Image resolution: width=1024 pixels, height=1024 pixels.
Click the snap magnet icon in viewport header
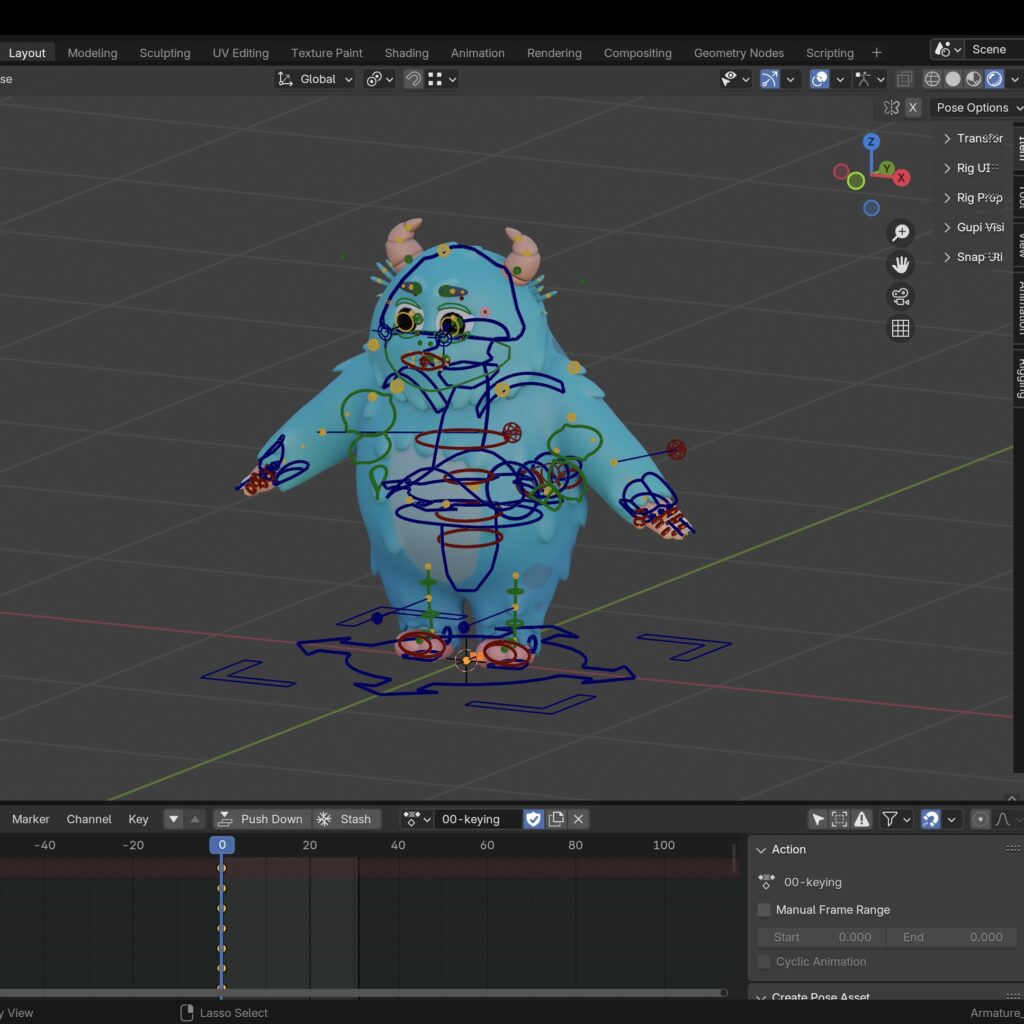pyautogui.click(x=413, y=79)
